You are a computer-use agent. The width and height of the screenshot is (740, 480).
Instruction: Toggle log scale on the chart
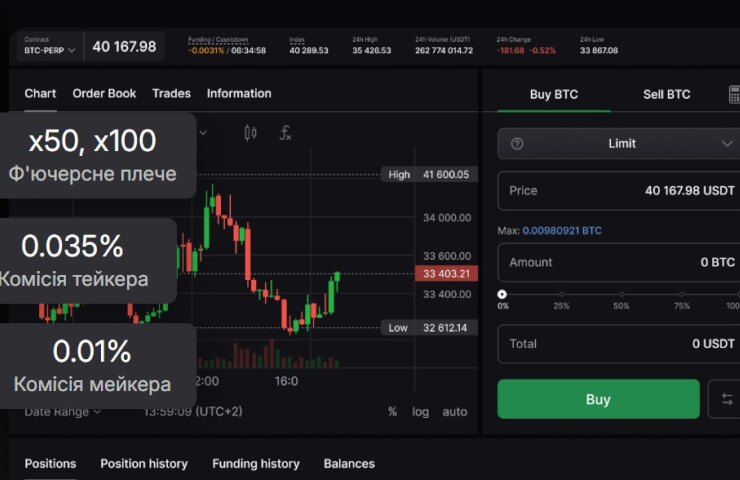click(420, 411)
